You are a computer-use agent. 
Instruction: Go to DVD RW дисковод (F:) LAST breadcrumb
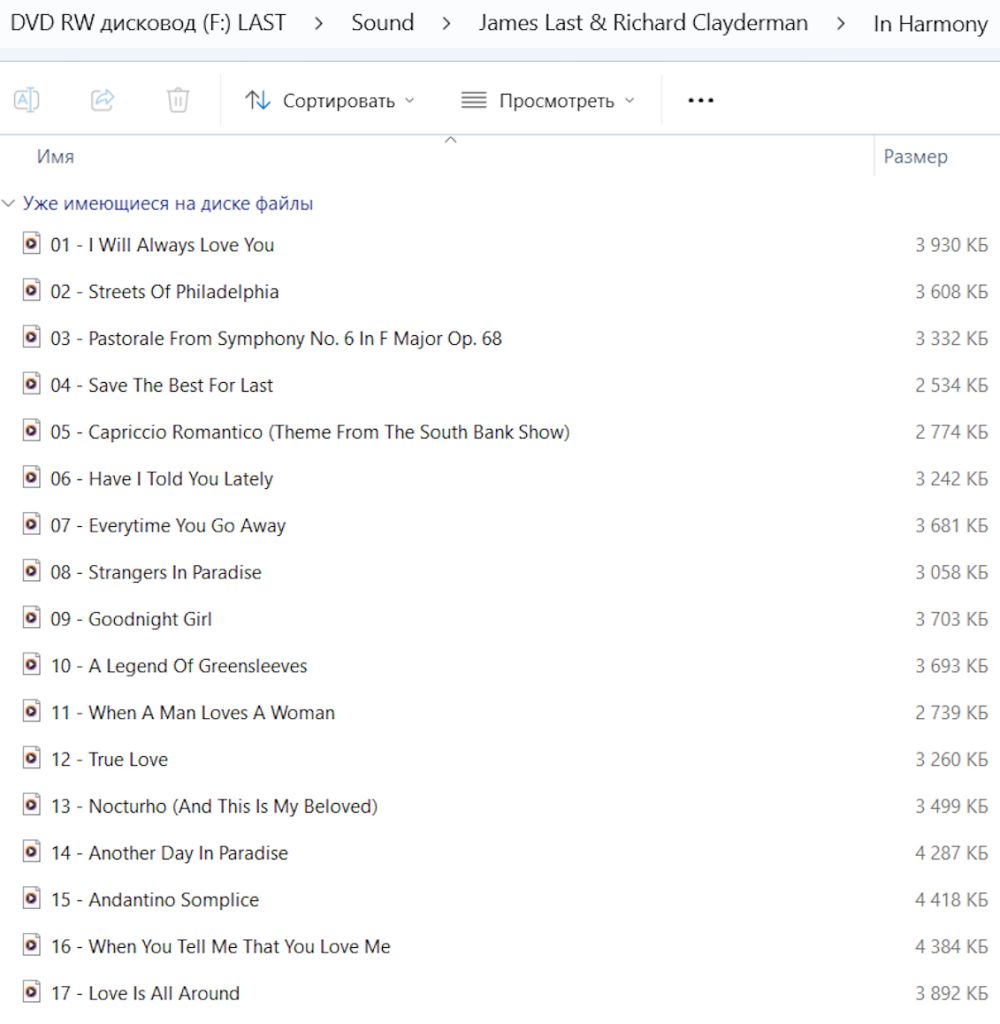pyautogui.click(x=148, y=23)
